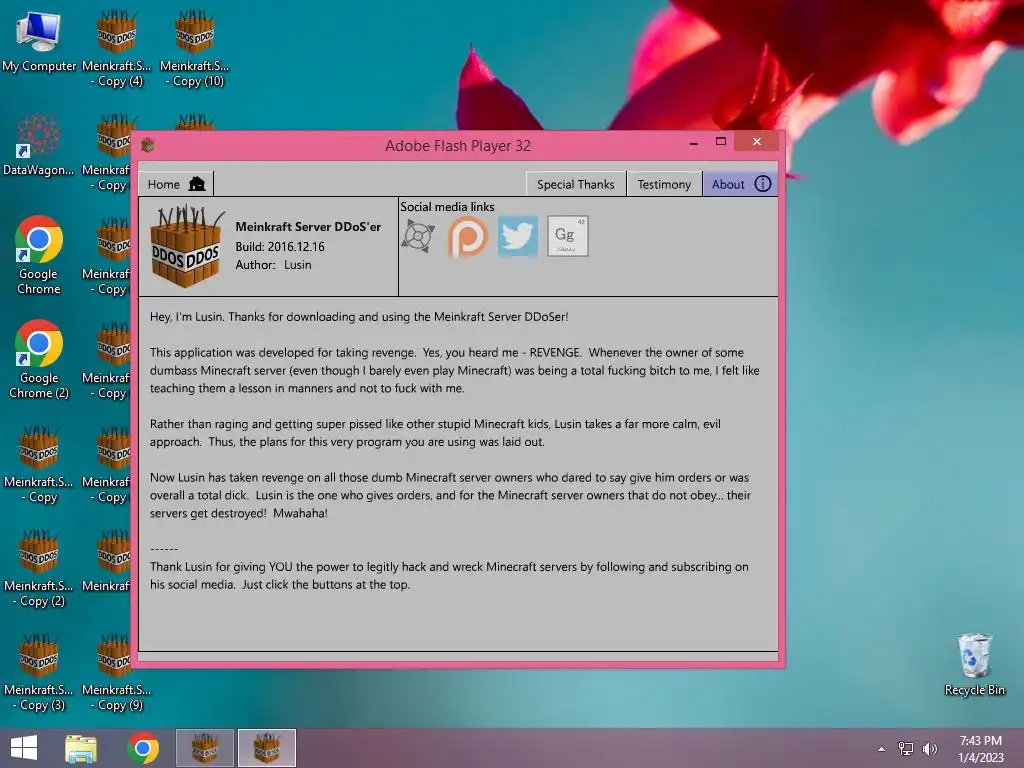This screenshot has height=768, width=1024.
Task: Select Meinkraft.S... - Copy (9) desktop icon
Action: point(116,672)
